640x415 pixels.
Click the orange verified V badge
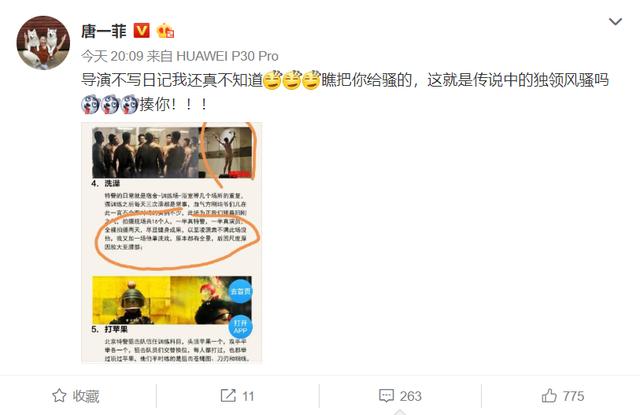(x=142, y=31)
